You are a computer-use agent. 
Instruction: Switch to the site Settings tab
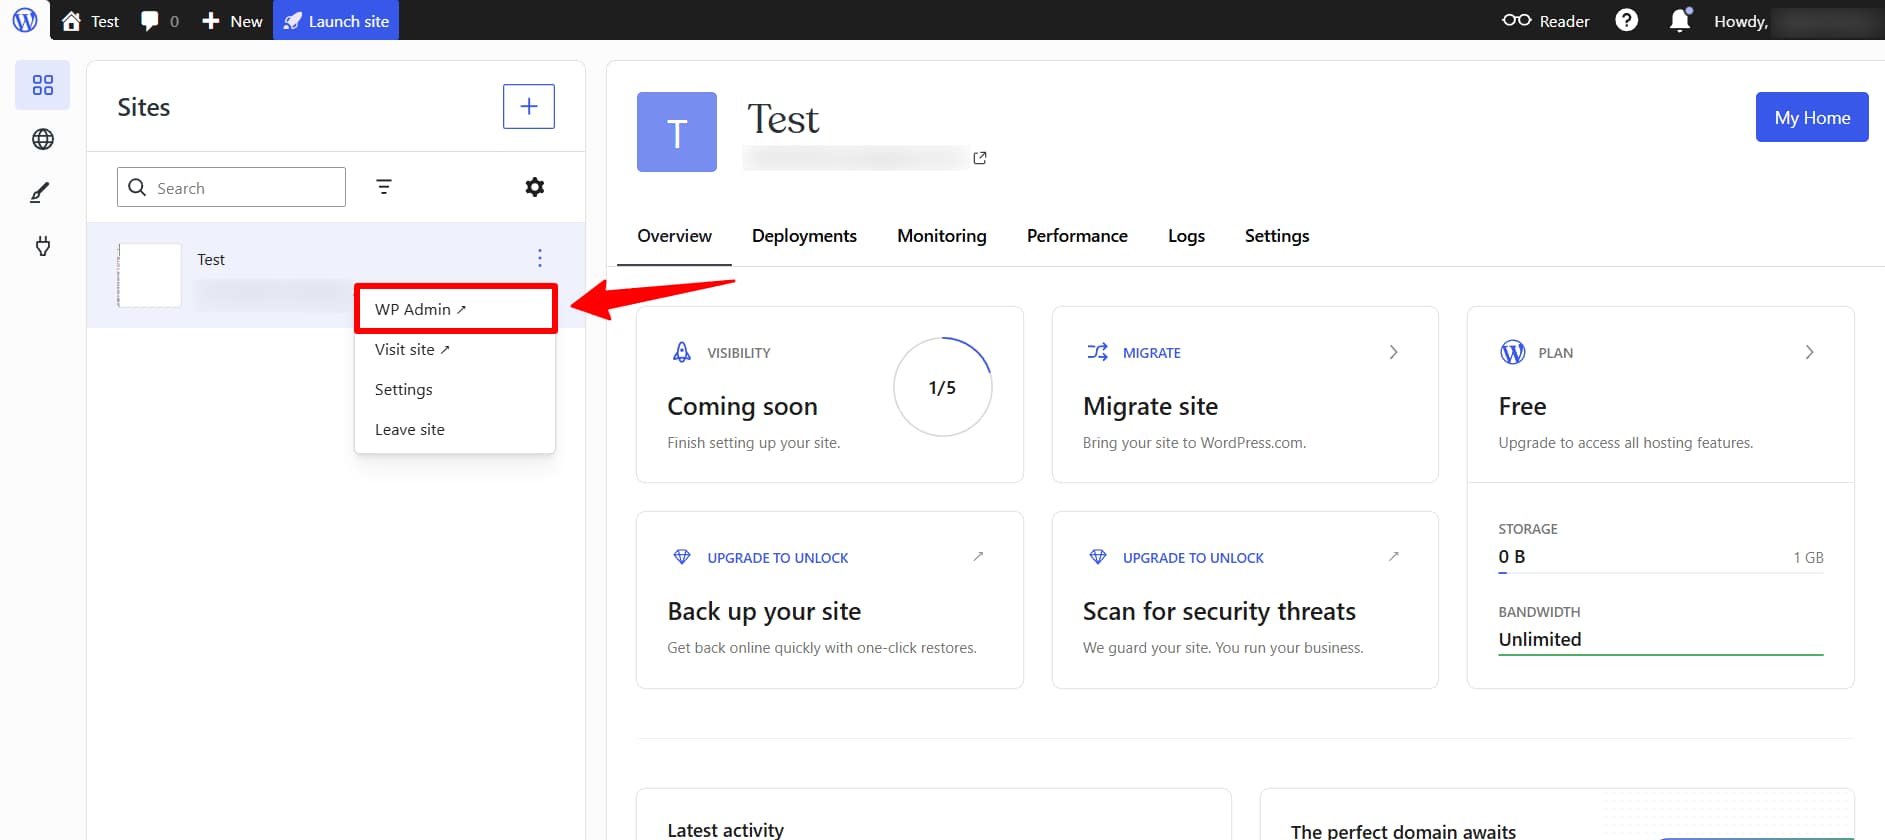click(1276, 236)
